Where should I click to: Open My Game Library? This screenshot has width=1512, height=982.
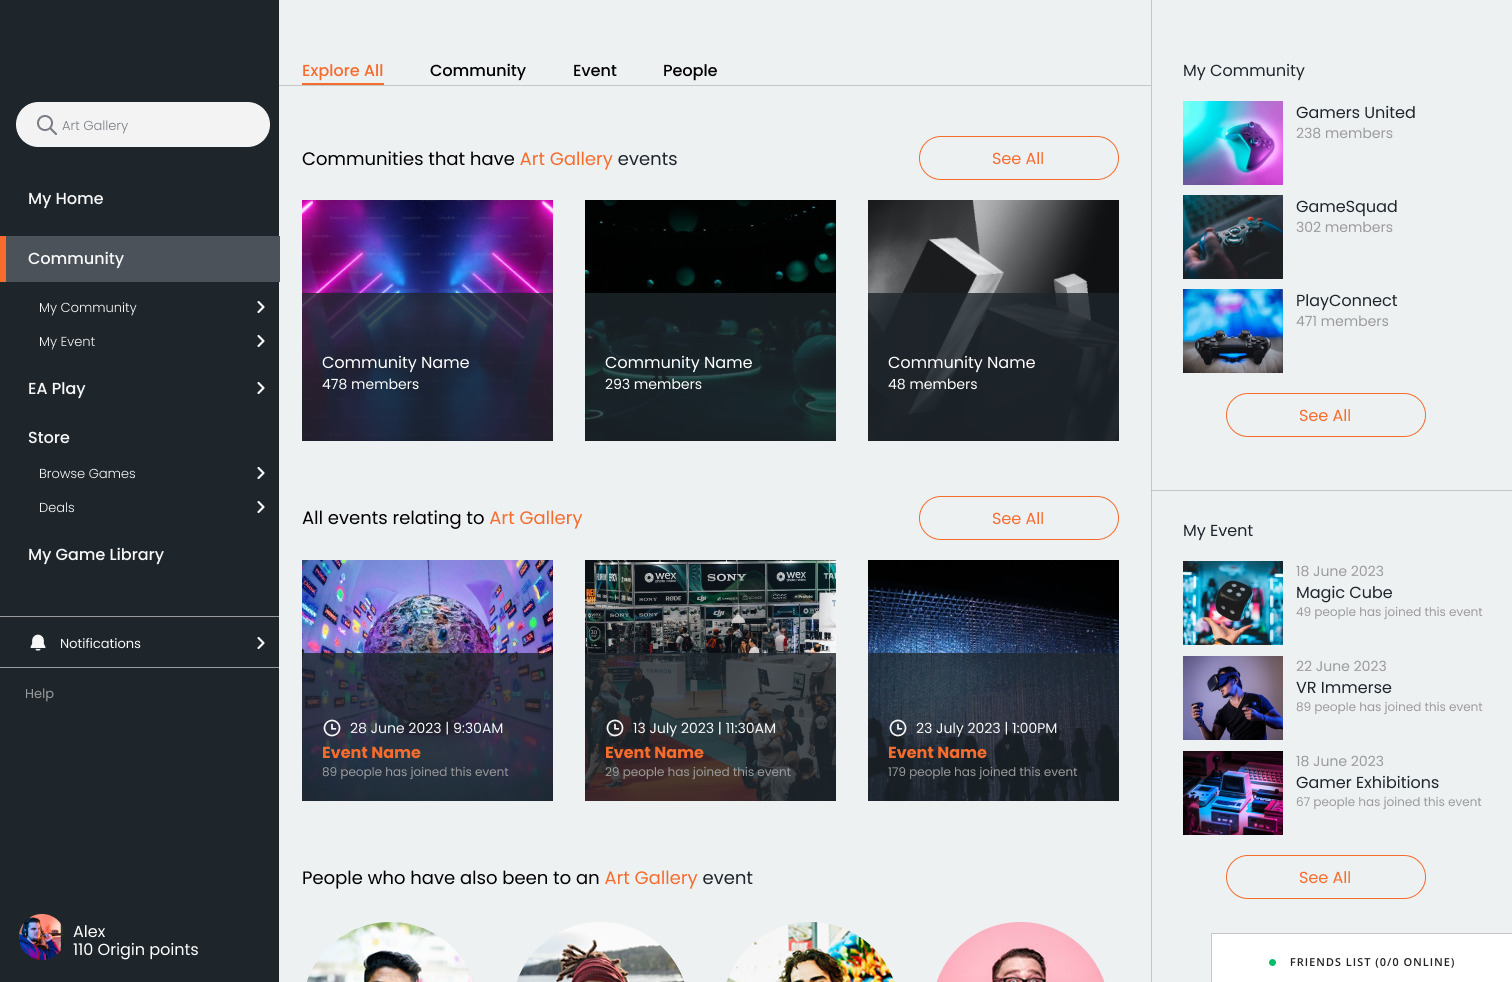(x=96, y=554)
